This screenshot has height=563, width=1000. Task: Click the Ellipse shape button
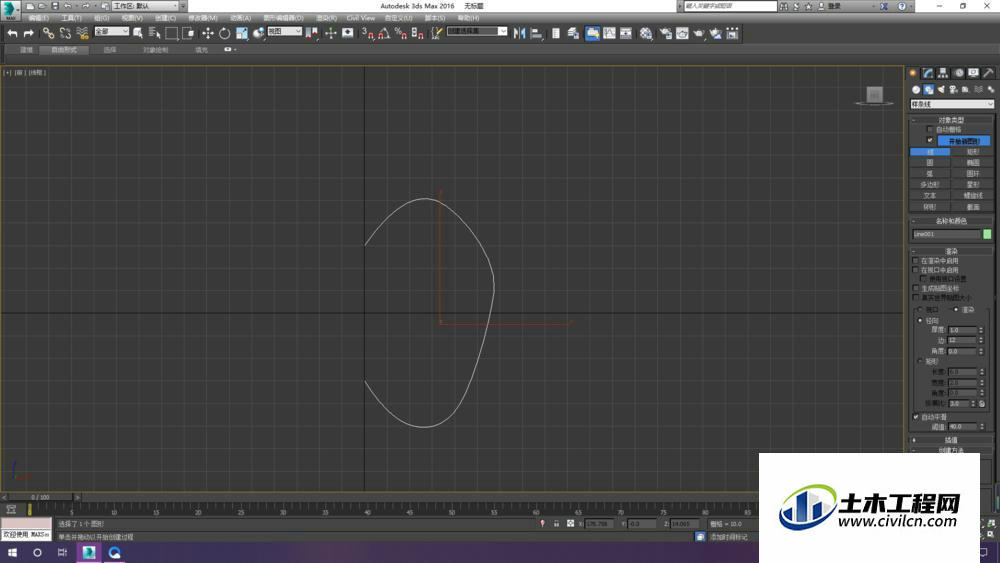tap(973, 163)
